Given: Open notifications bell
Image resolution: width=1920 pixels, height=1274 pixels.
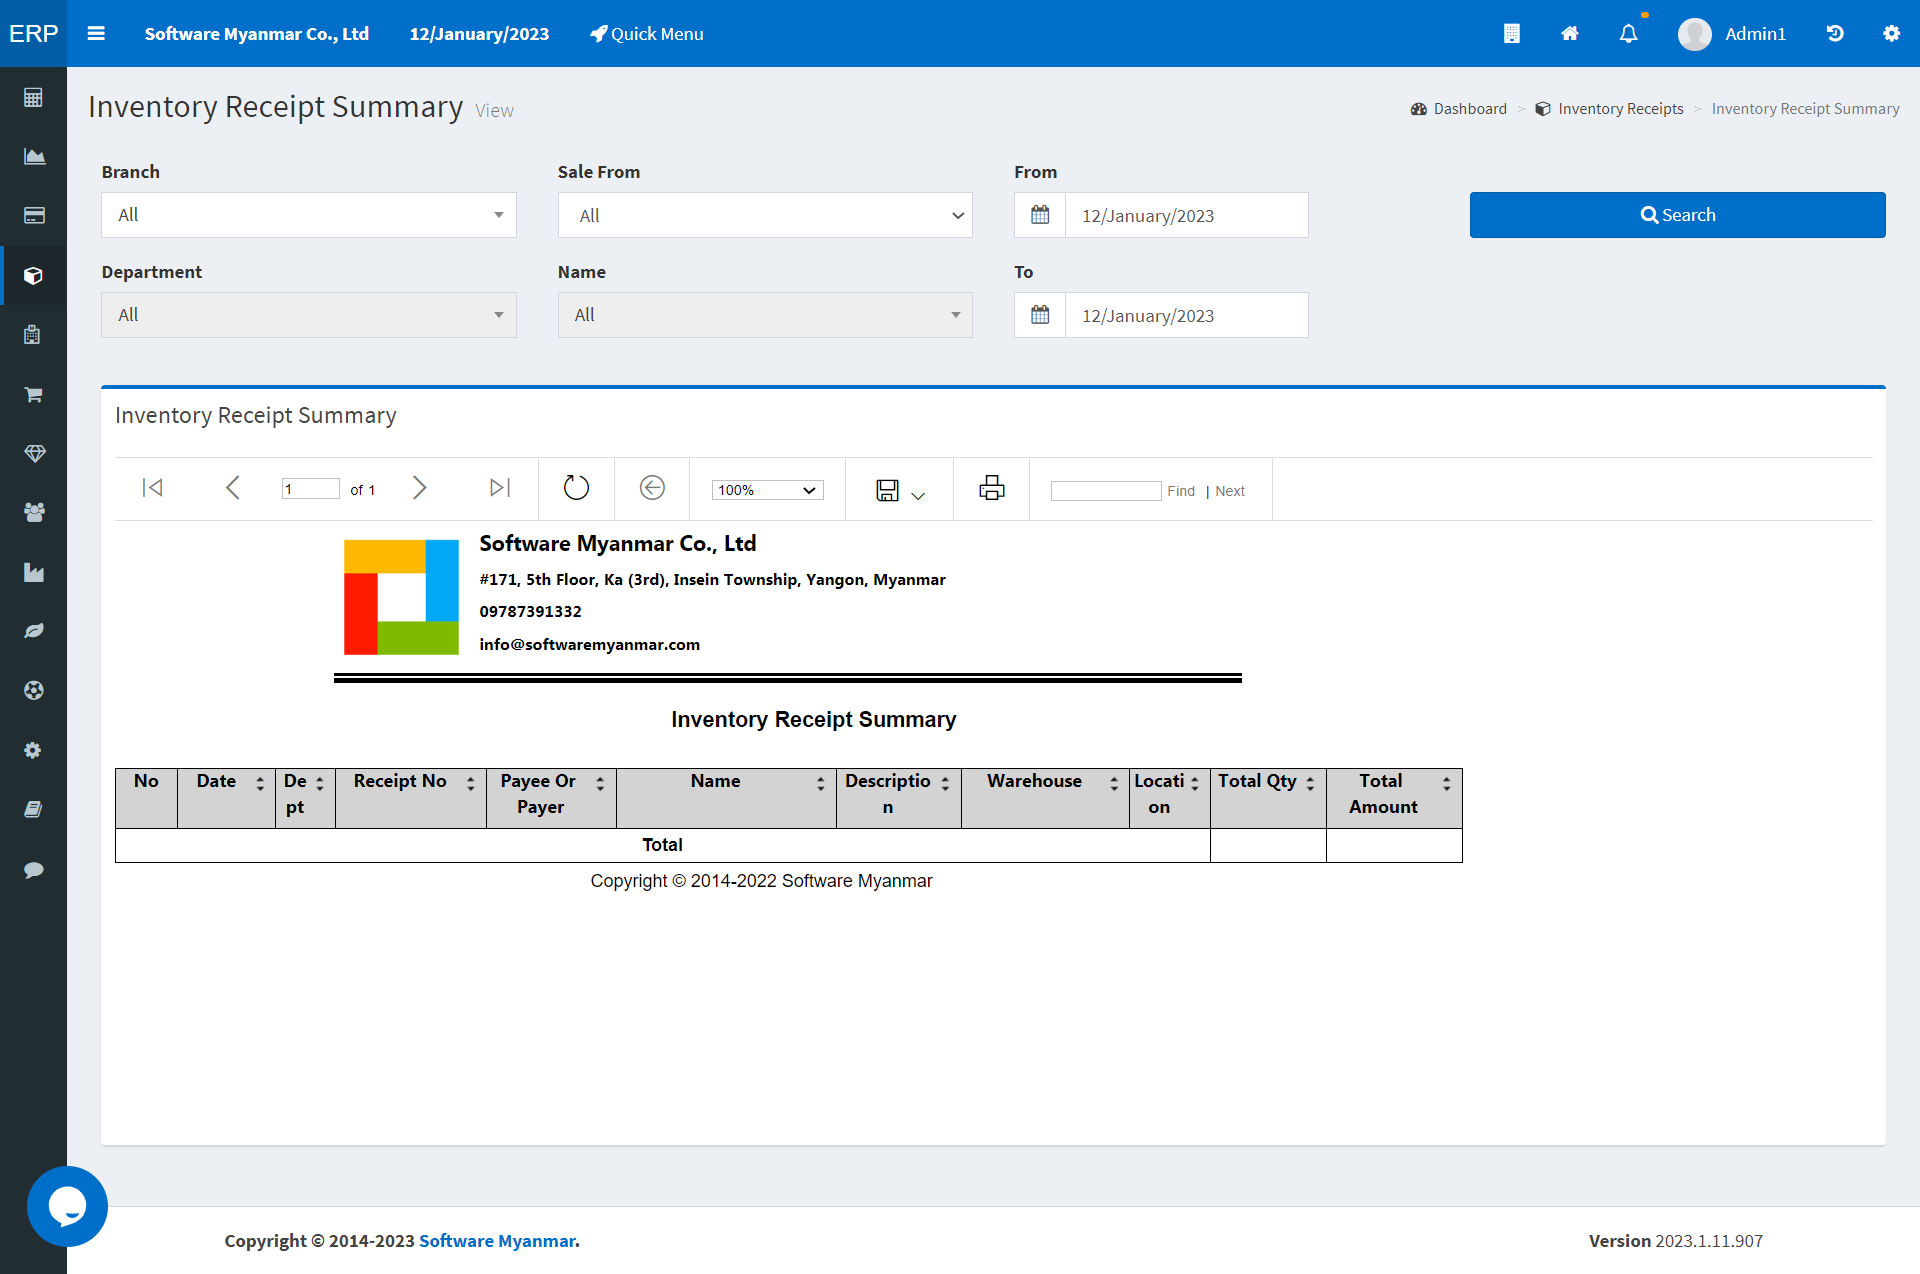Looking at the screenshot, I should click(1629, 33).
